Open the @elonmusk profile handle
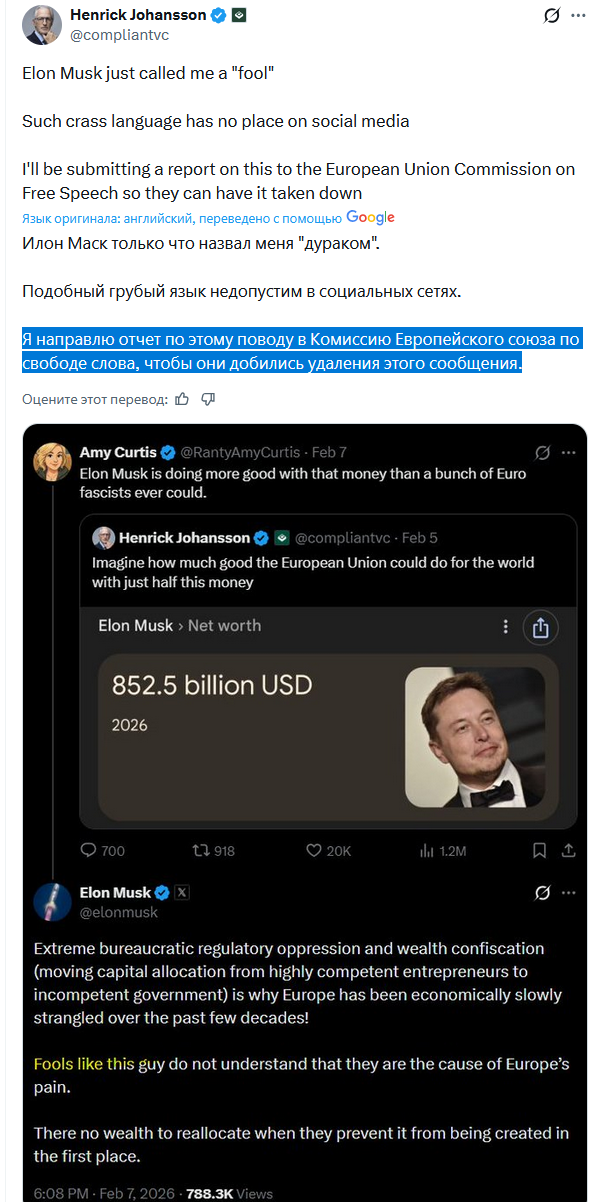This screenshot has height=1202, width=602. (x=119, y=912)
